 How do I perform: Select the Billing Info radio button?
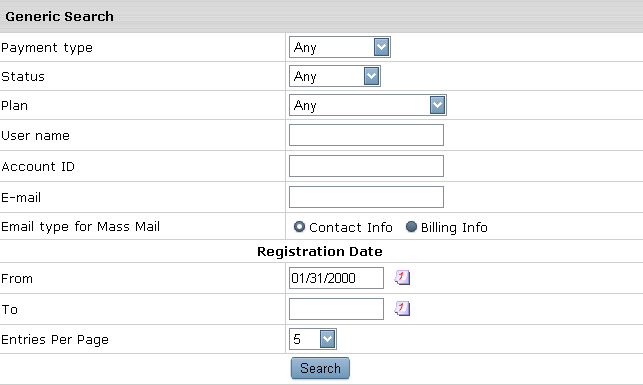tap(411, 226)
